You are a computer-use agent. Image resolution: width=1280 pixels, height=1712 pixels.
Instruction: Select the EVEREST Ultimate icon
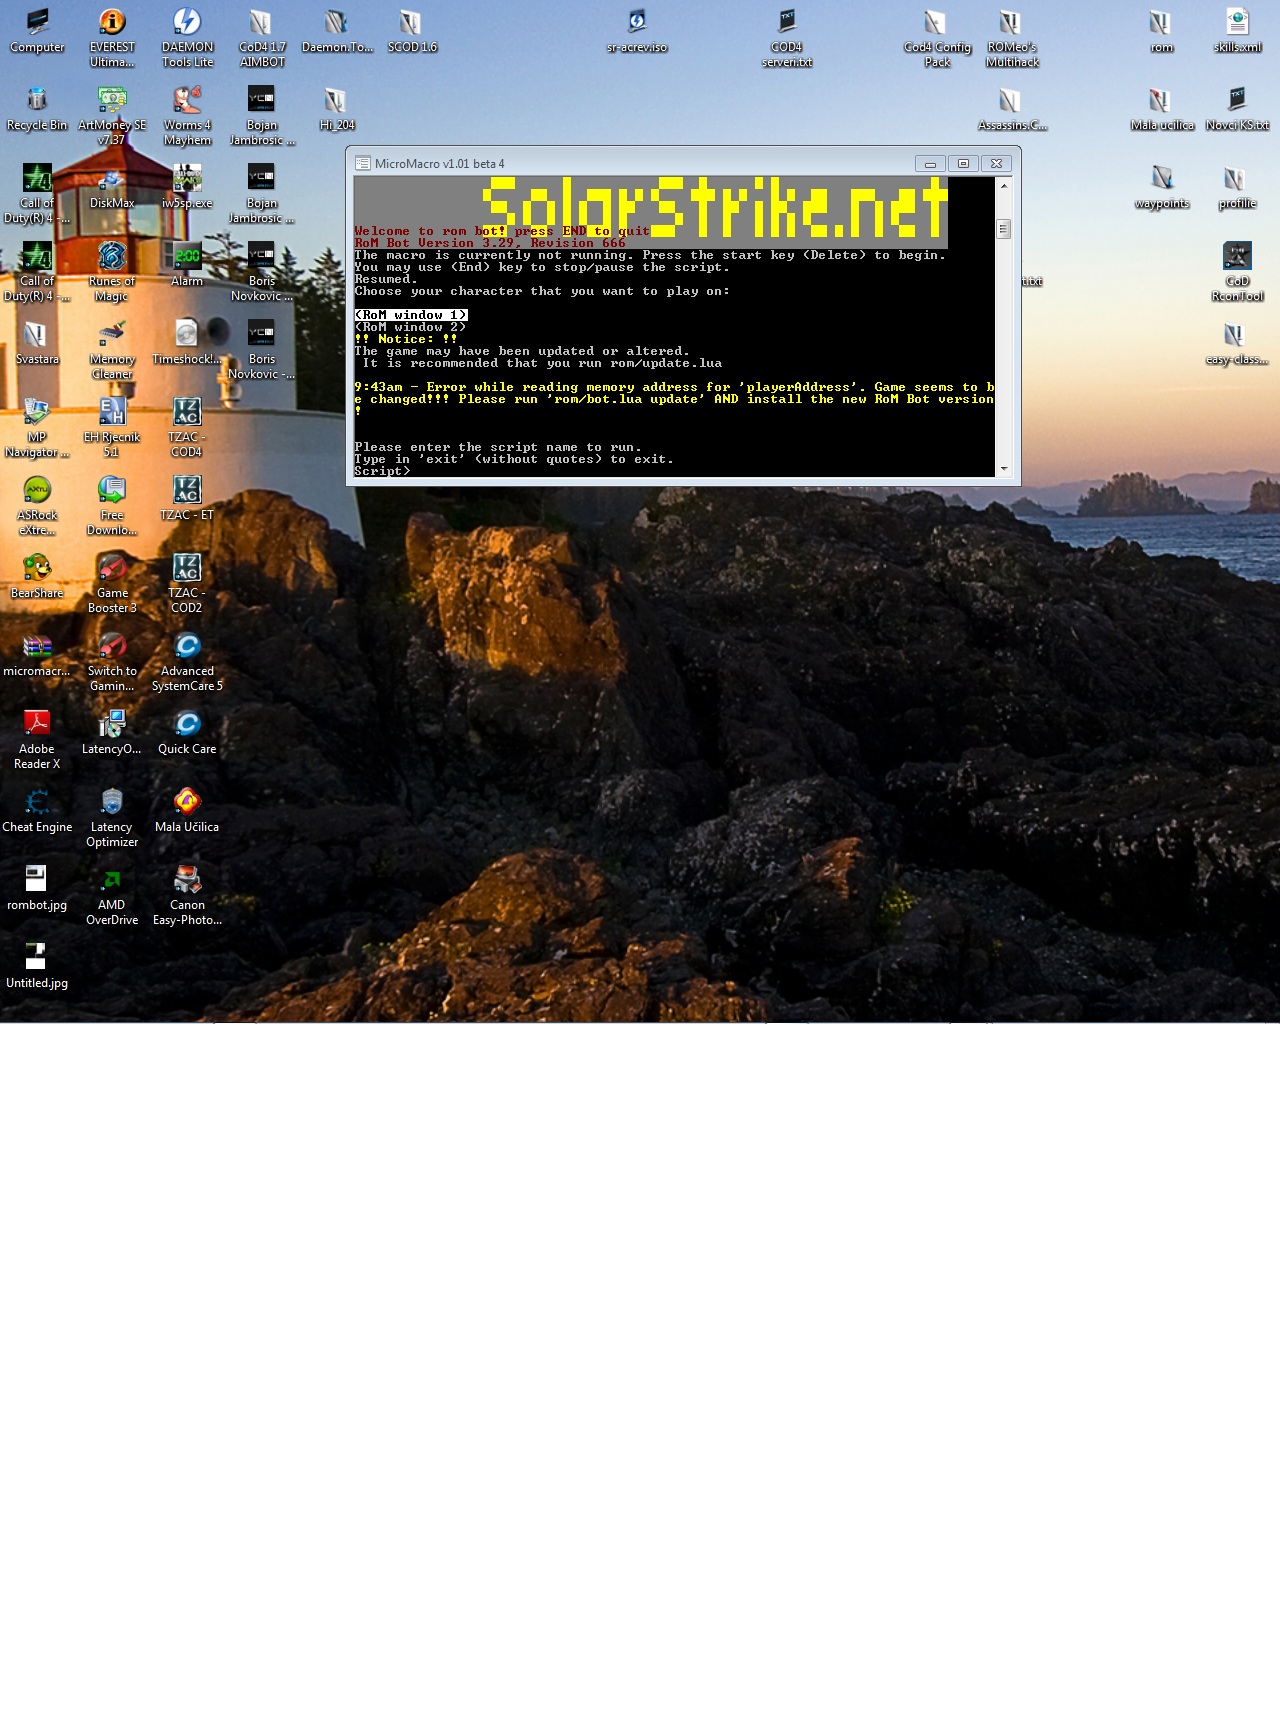coord(112,23)
